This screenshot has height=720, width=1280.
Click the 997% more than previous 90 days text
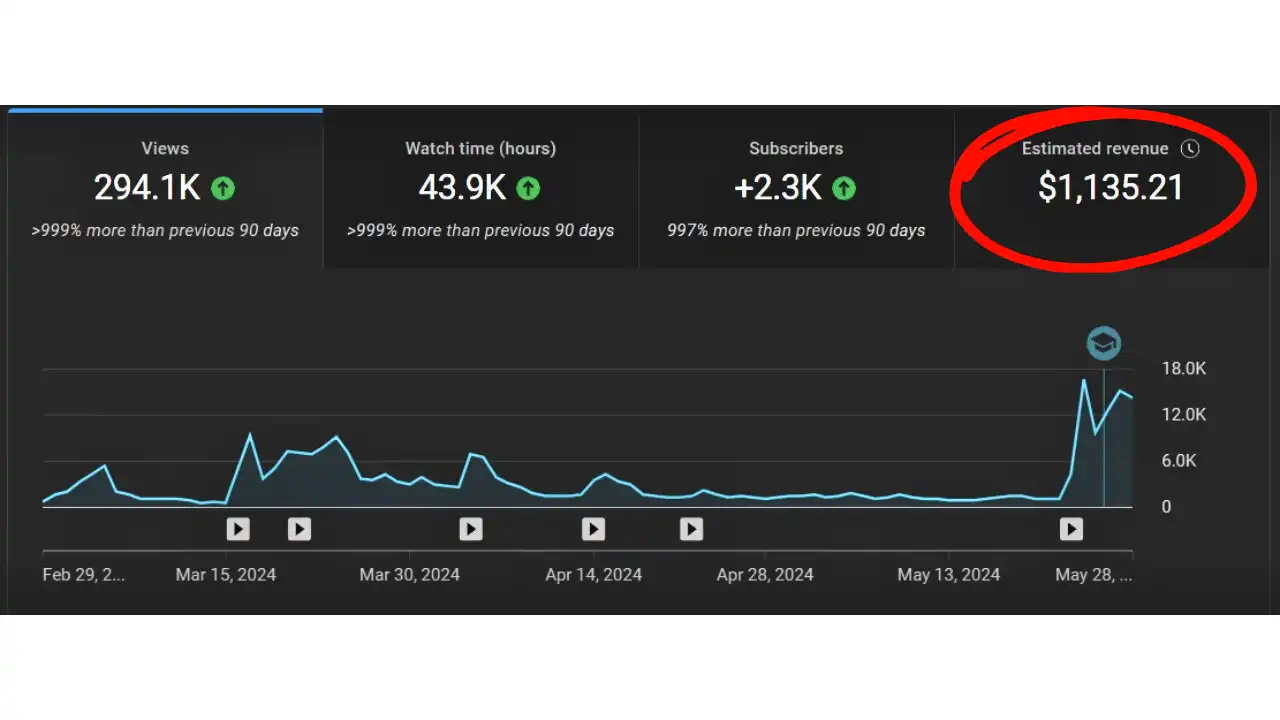point(796,231)
